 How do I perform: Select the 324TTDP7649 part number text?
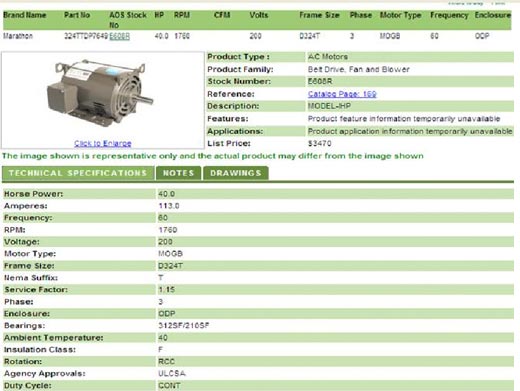[x=86, y=36]
